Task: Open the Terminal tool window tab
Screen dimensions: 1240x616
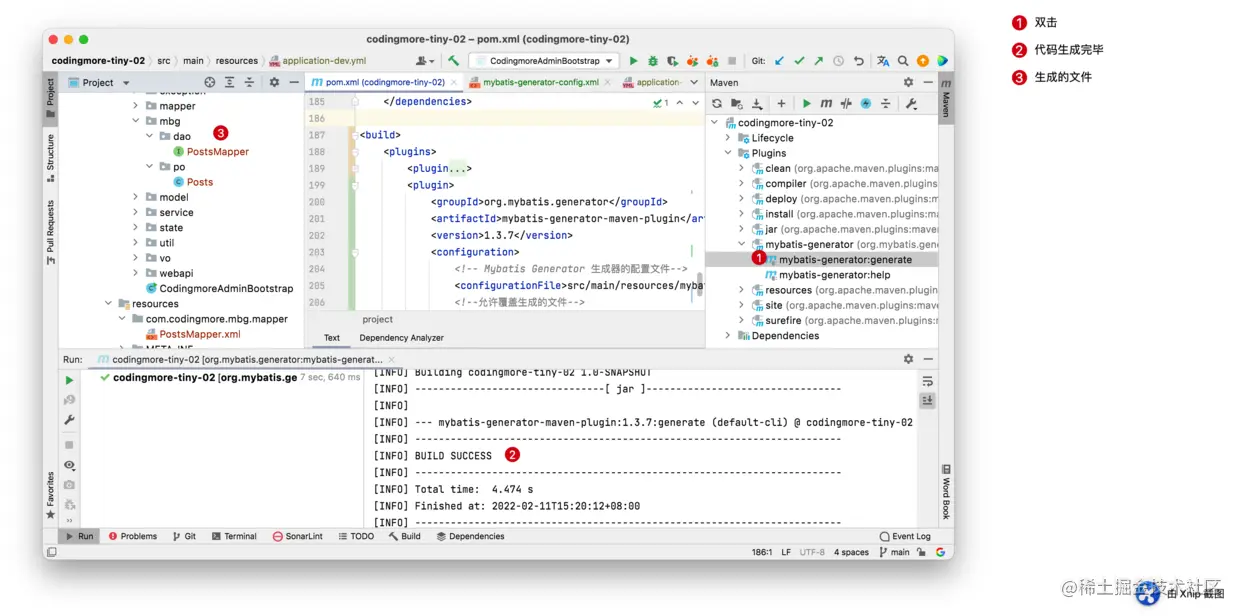Action: pos(234,537)
